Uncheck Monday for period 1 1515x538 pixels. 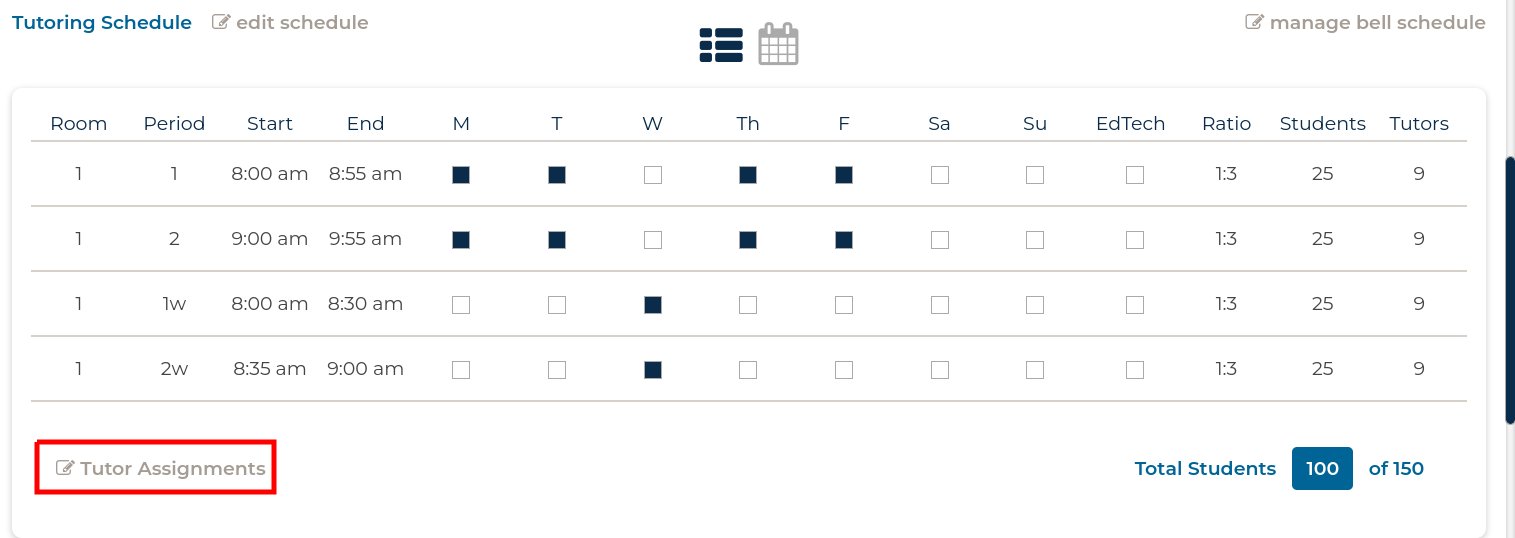[x=461, y=175]
